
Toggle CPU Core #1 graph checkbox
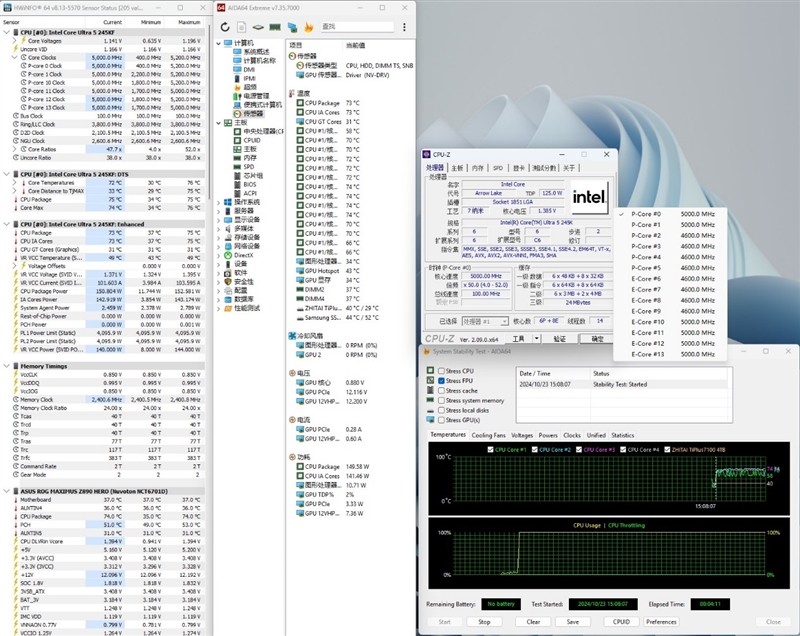tap(490, 449)
